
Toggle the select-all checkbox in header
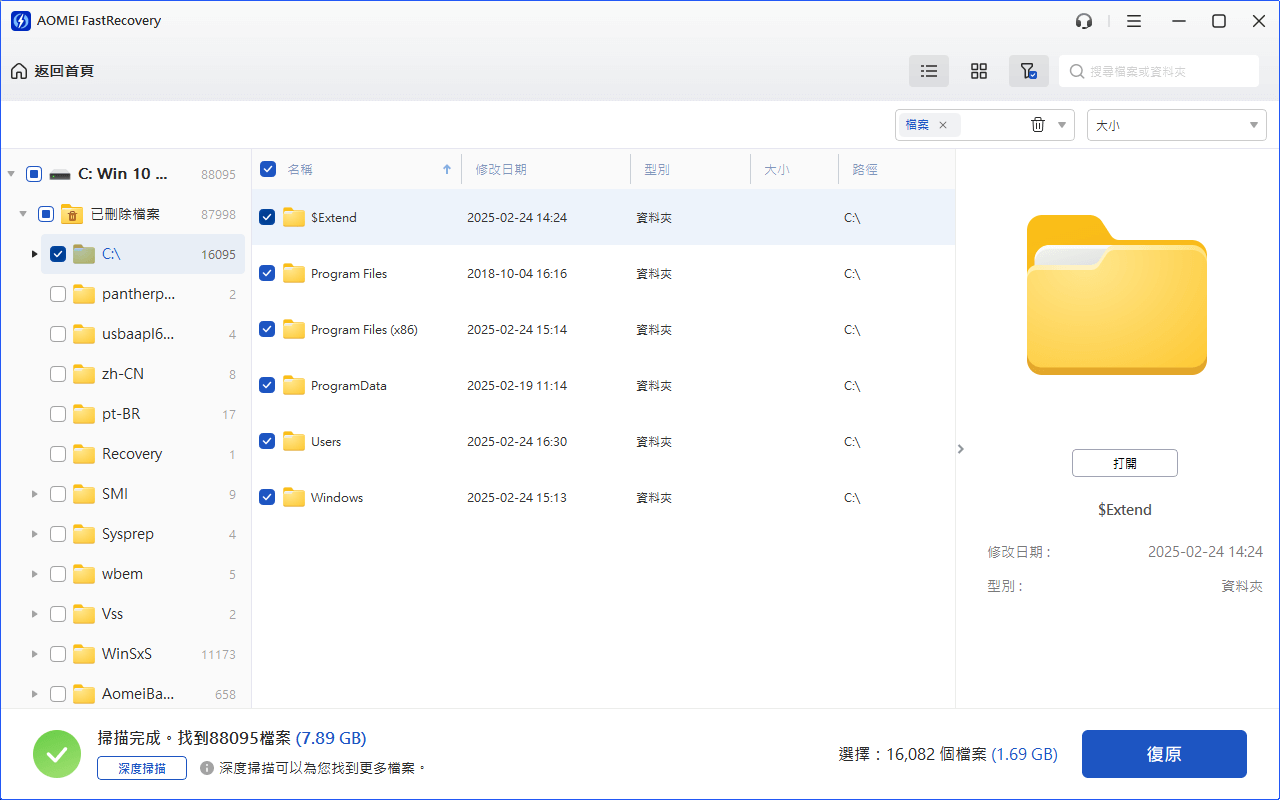point(268,169)
